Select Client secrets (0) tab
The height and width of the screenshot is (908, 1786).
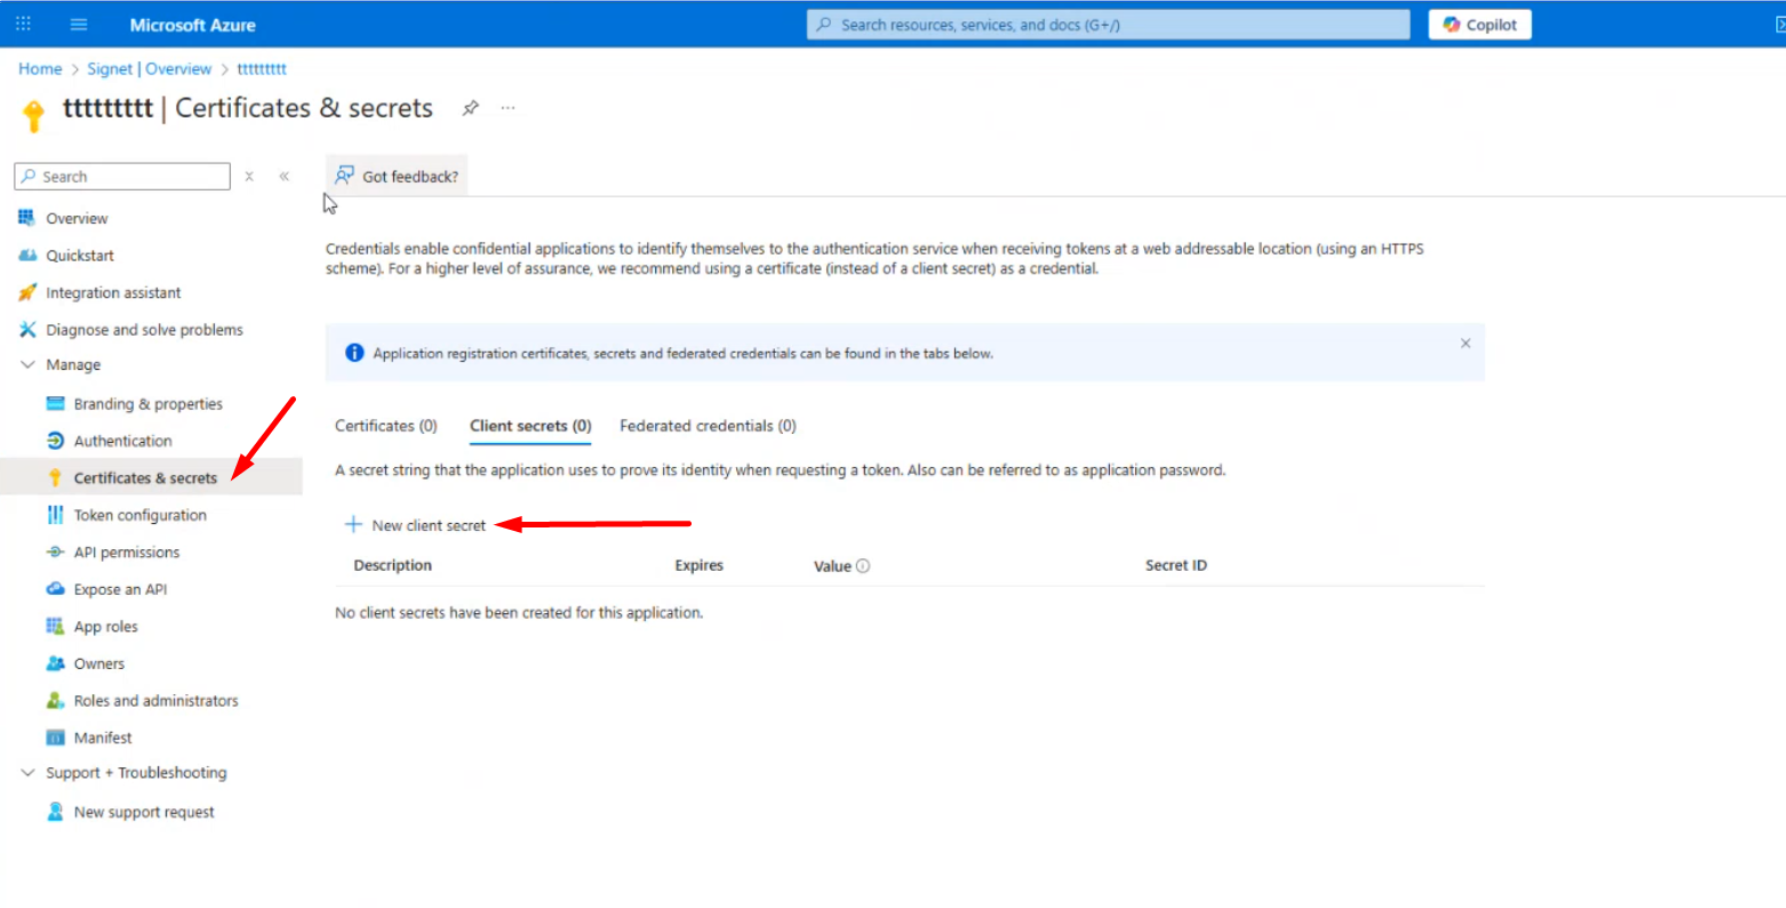[x=530, y=426]
